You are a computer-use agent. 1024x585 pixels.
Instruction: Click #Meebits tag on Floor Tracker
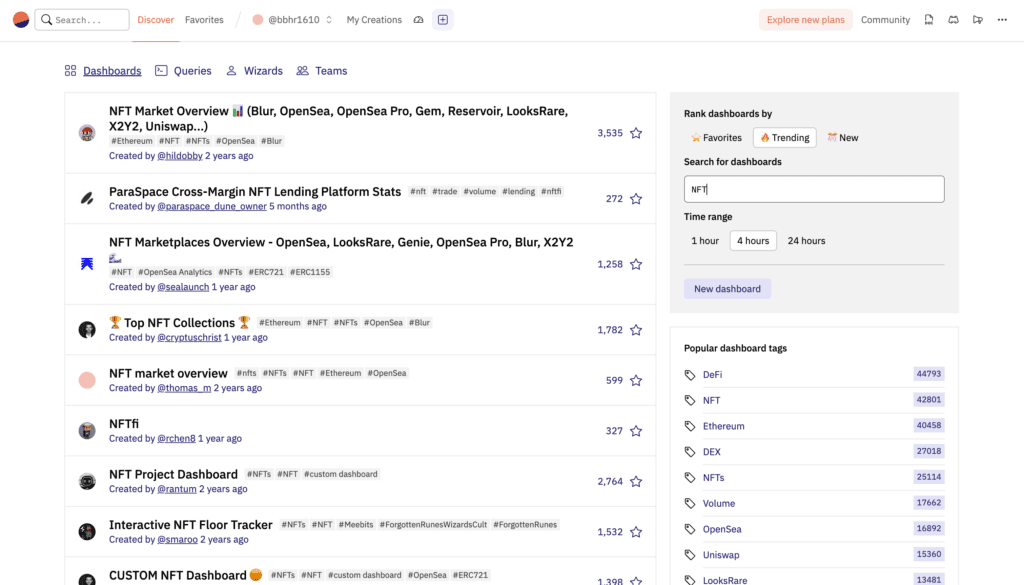coord(356,525)
